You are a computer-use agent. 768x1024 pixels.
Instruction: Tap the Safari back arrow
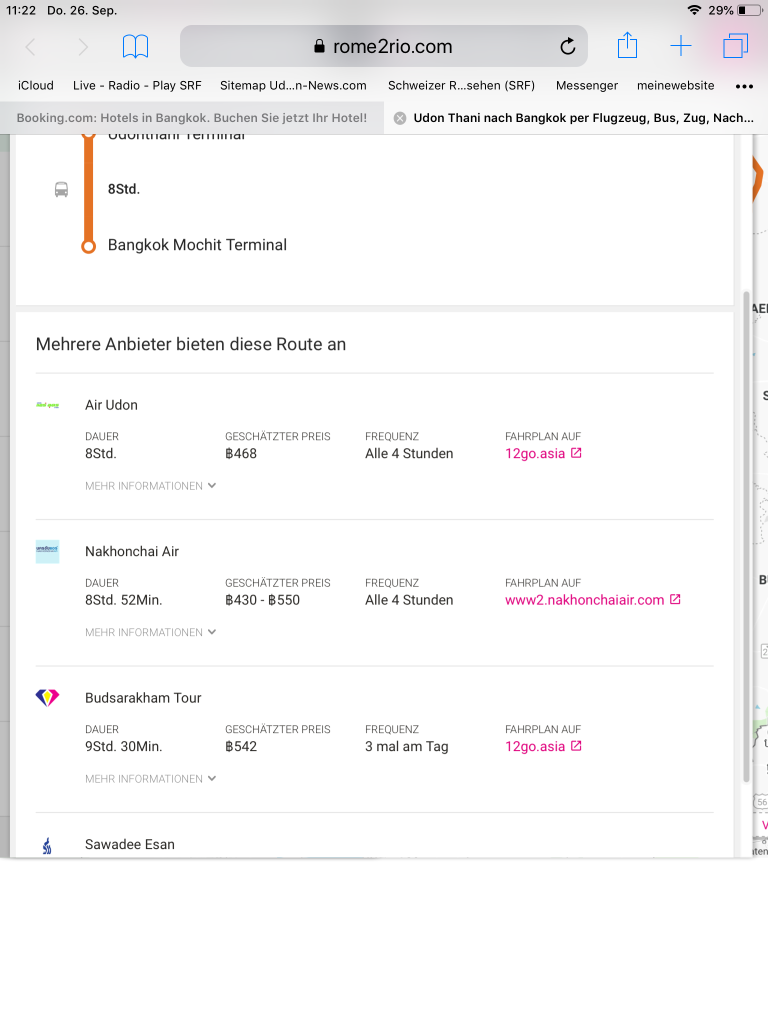point(30,47)
